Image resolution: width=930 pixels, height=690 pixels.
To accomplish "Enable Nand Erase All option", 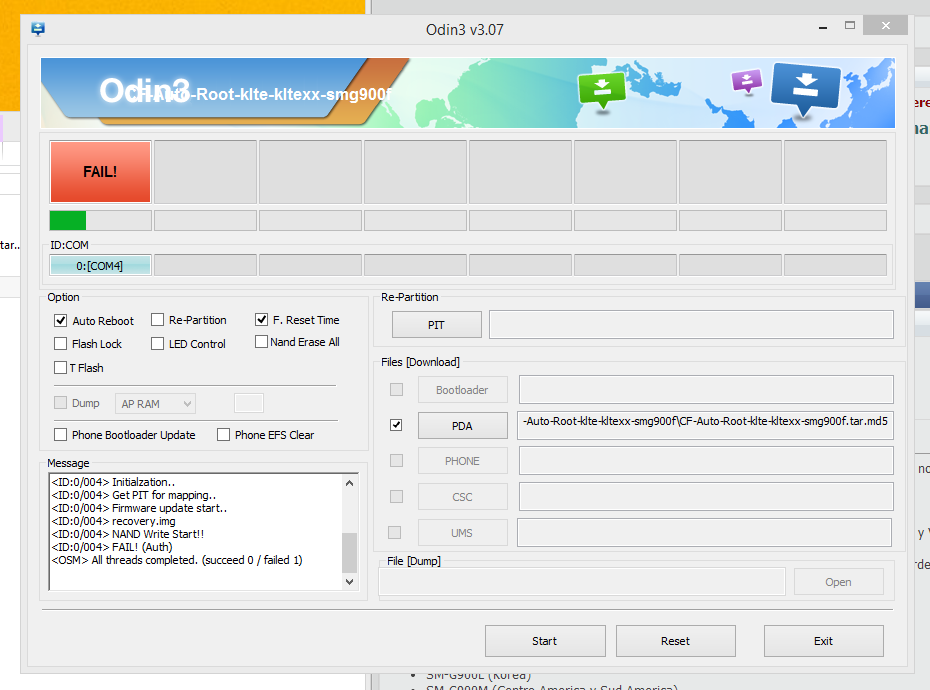I will [261, 342].
